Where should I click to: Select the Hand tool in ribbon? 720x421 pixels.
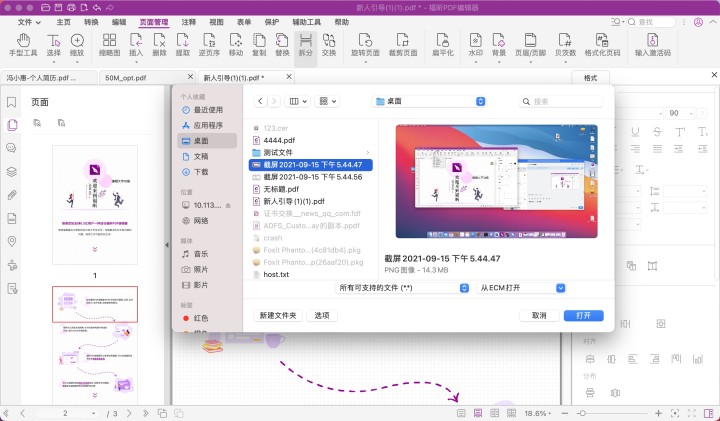pos(22,45)
